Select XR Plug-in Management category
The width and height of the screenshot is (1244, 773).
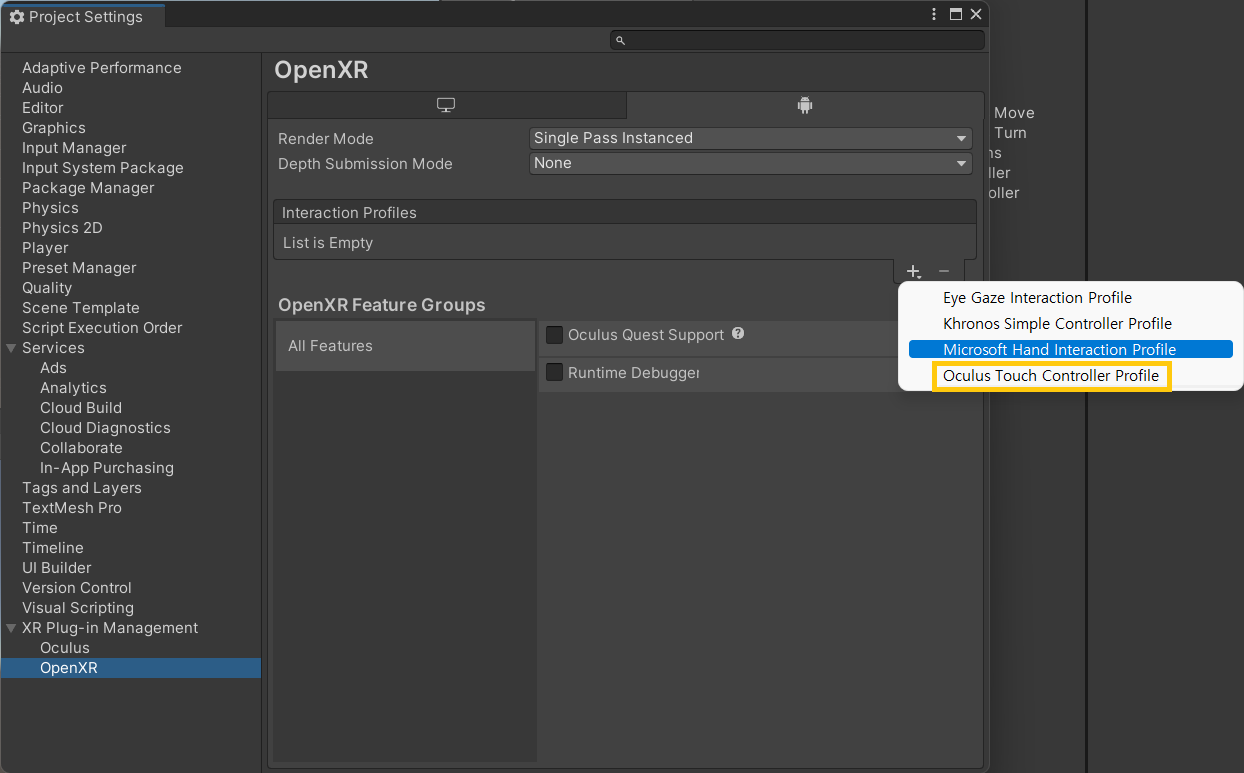click(x=110, y=628)
